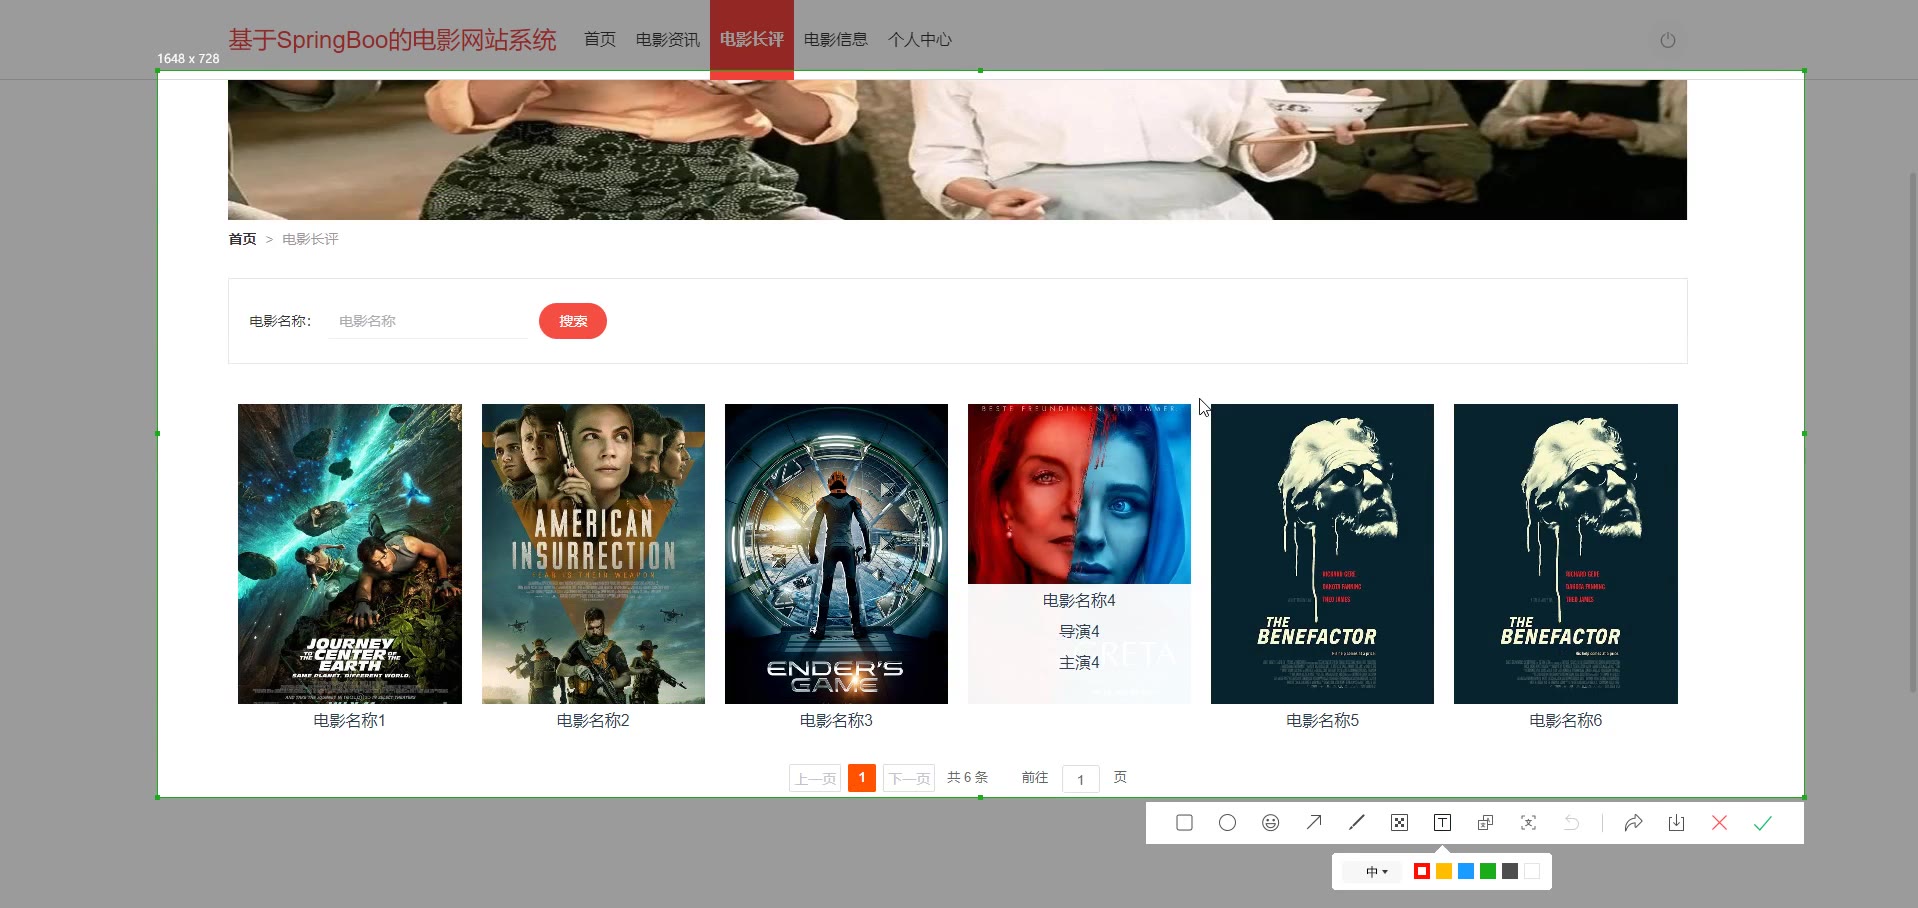Save the screenshot to file
Viewport: 1918px width, 908px height.
tap(1676, 823)
